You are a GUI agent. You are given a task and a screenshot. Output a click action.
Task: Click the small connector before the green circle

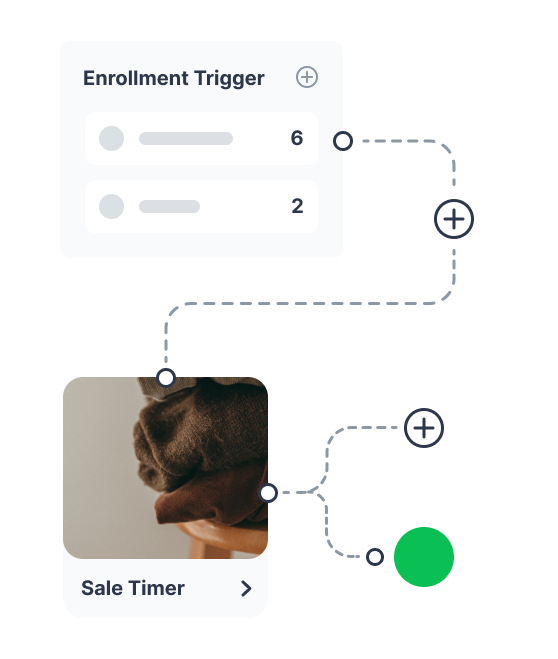pyautogui.click(x=375, y=557)
